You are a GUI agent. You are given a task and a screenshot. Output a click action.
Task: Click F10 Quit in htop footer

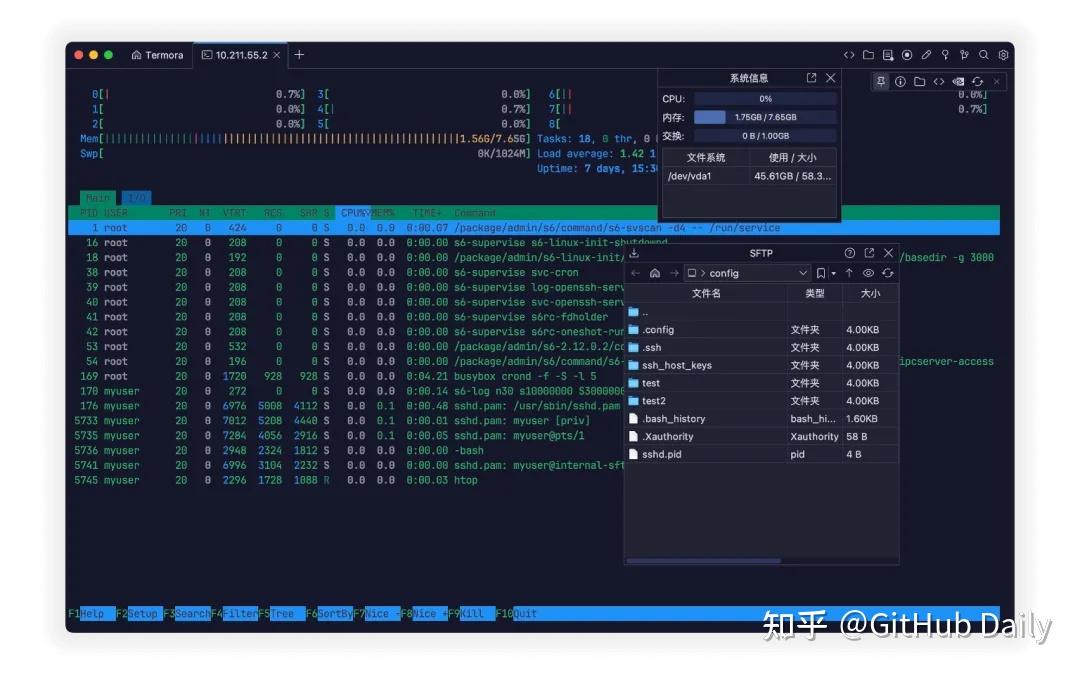[516, 614]
